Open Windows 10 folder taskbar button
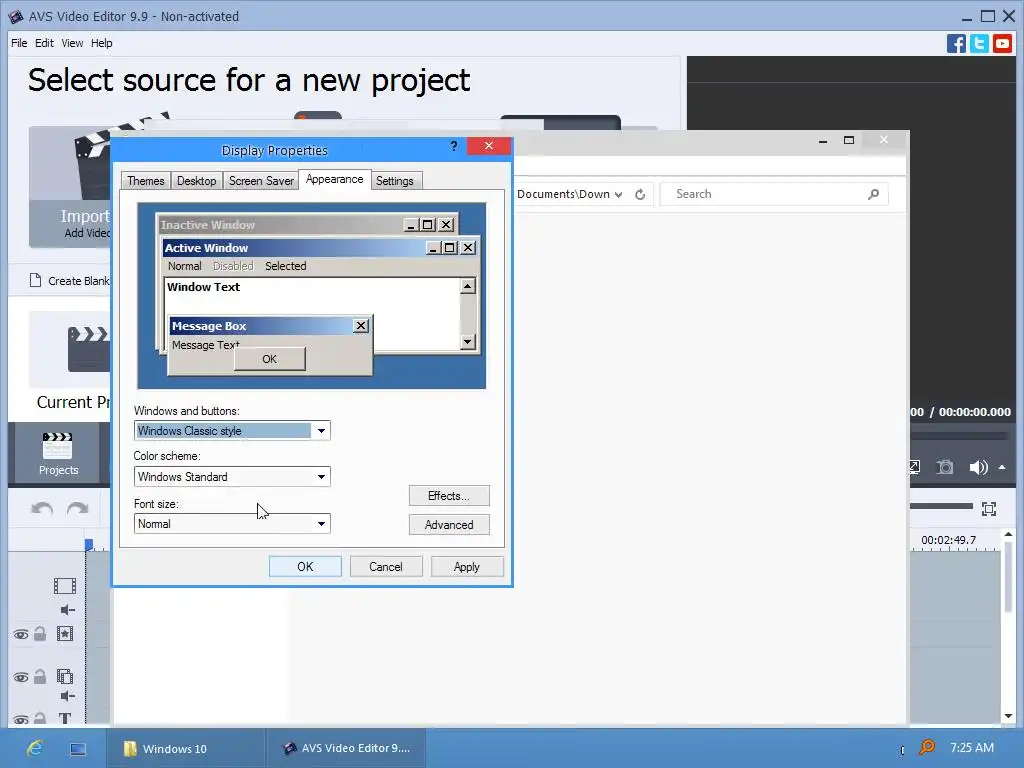The width and height of the screenshot is (1024, 768). coord(185,748)
